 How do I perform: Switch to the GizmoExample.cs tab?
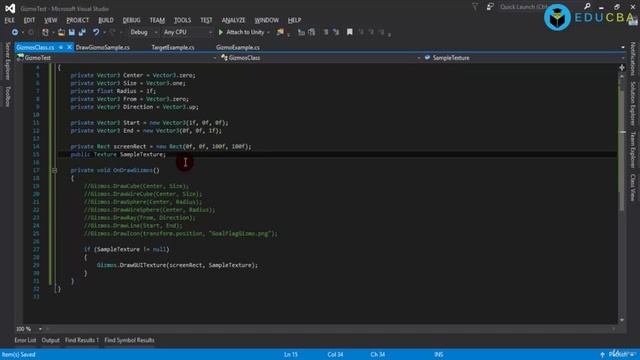pos(238,47)
